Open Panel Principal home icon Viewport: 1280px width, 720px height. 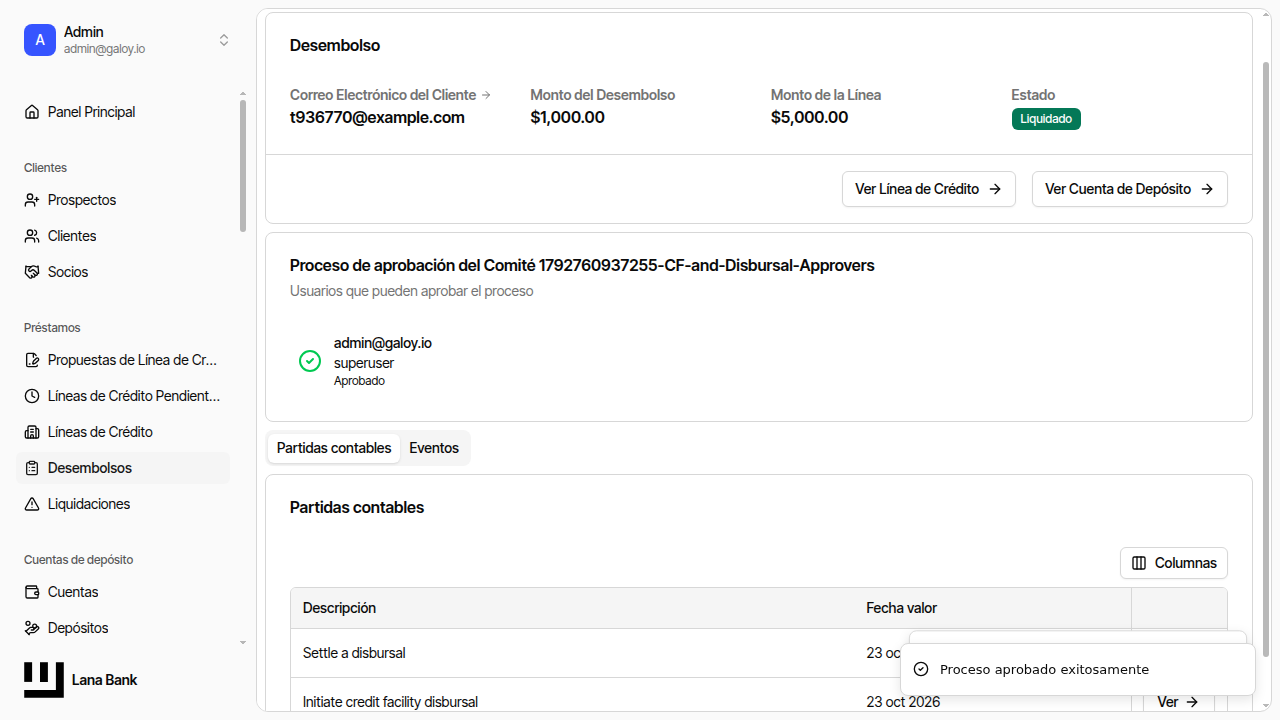click(32, 112)
